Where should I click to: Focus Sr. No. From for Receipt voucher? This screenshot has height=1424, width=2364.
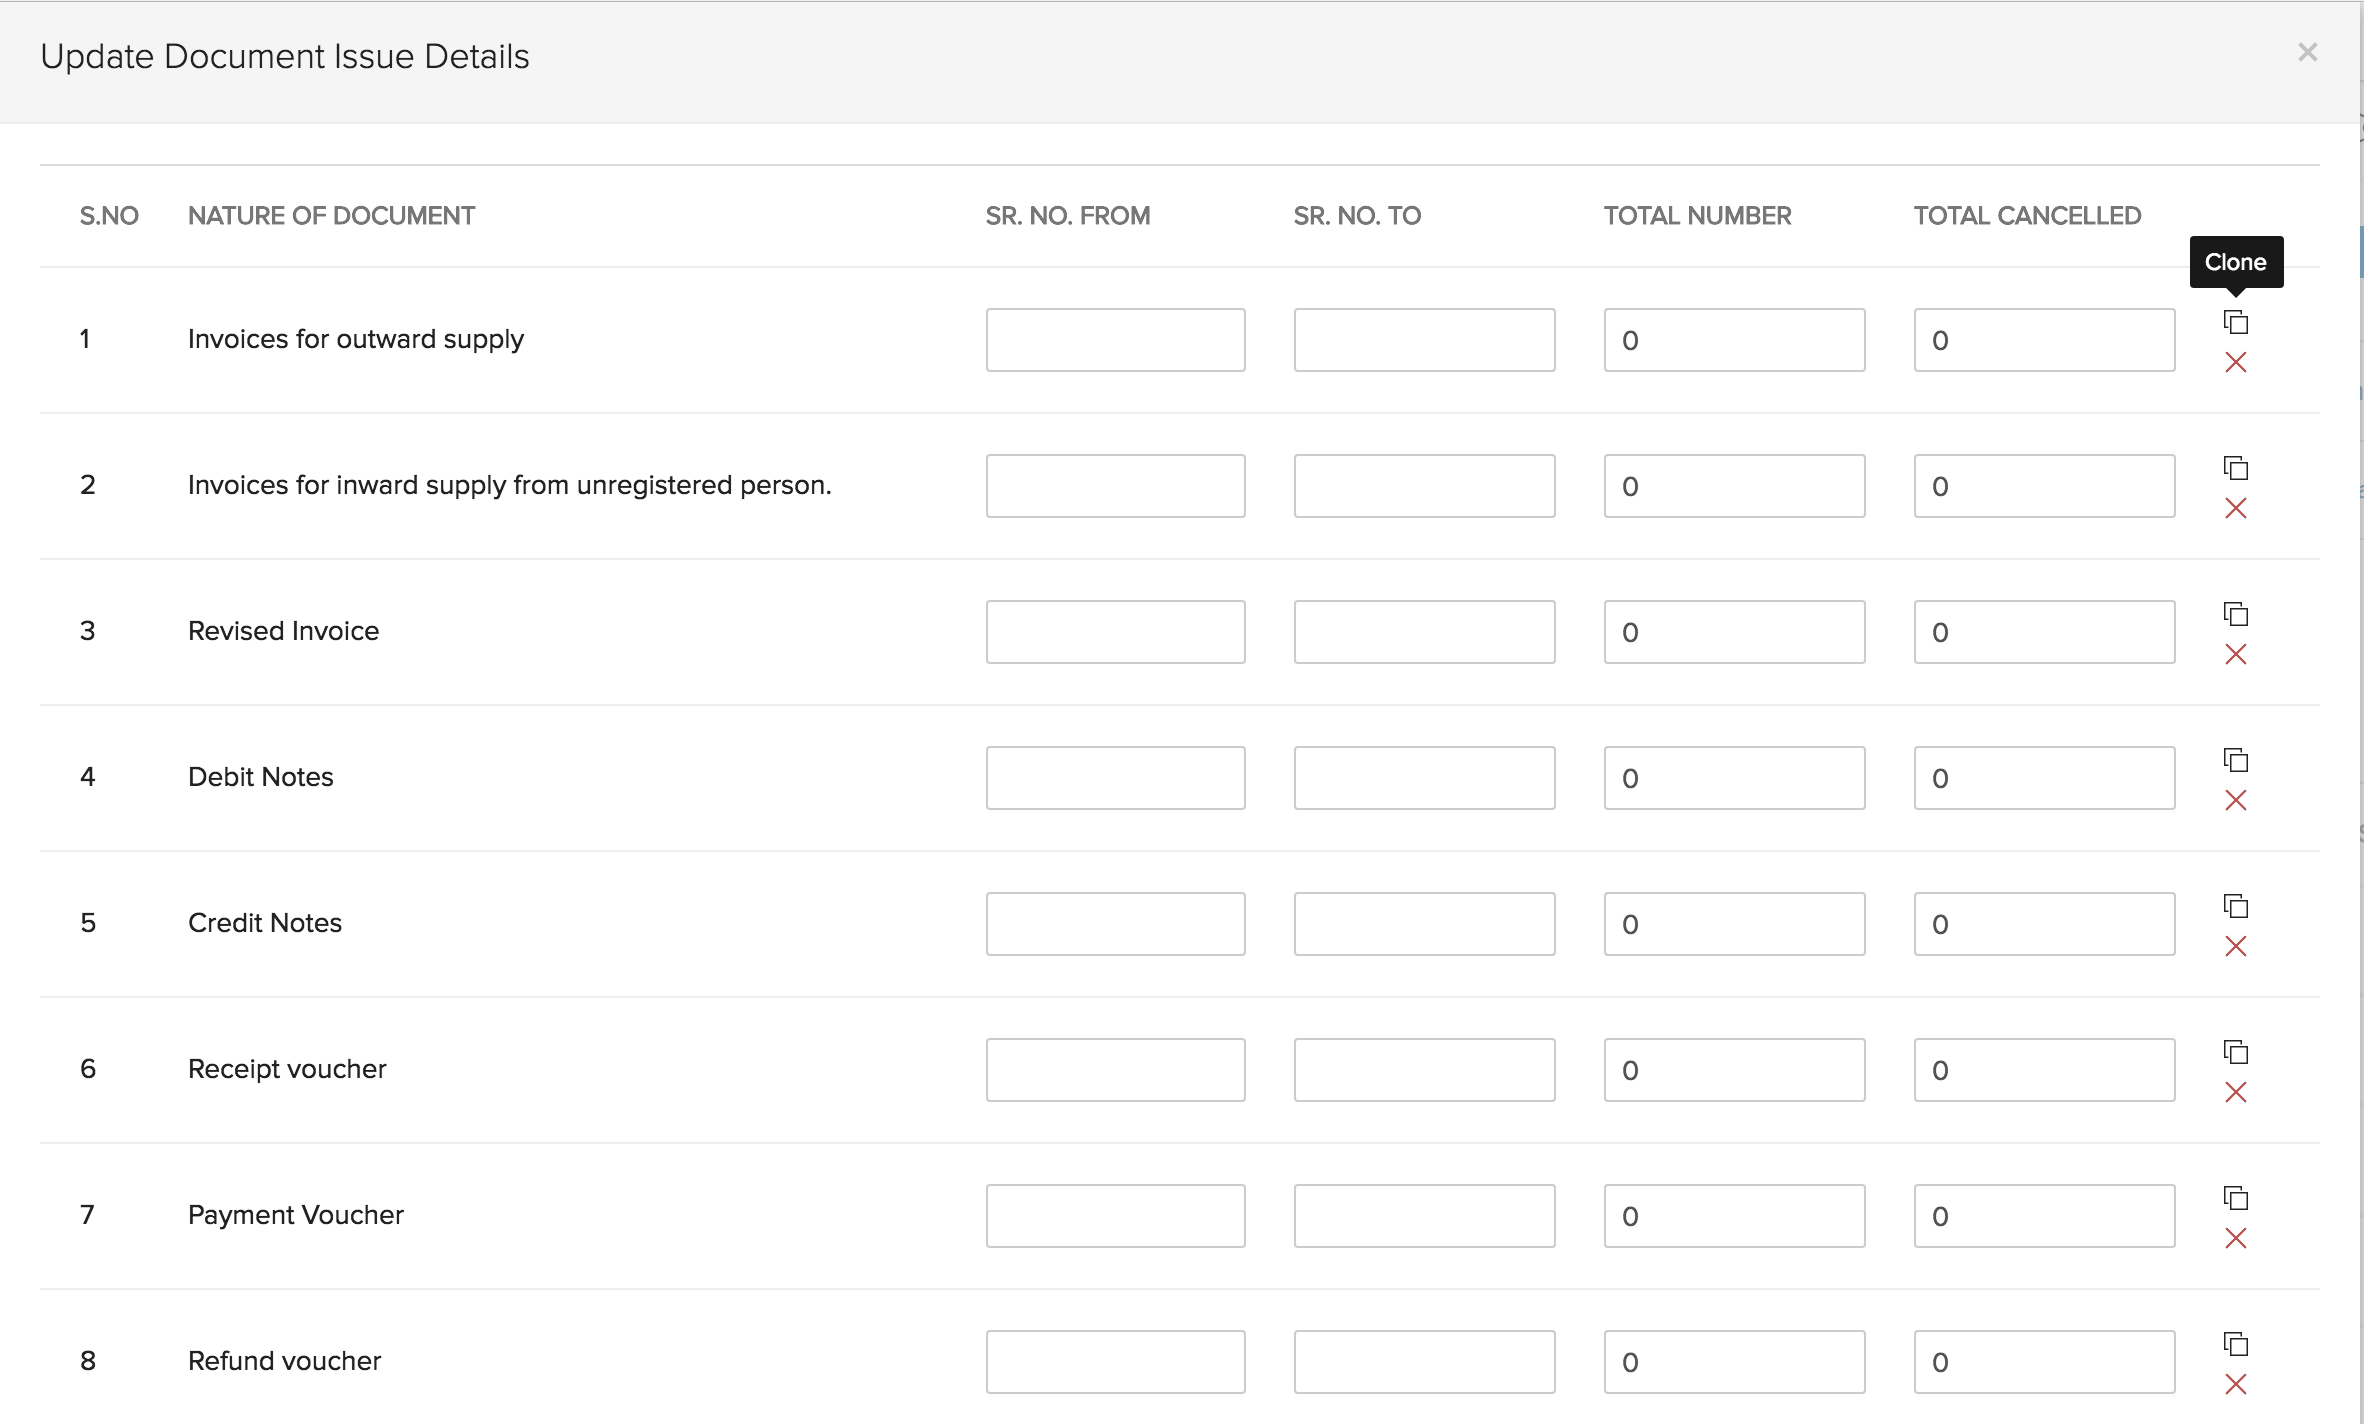coord(1115,1070)
